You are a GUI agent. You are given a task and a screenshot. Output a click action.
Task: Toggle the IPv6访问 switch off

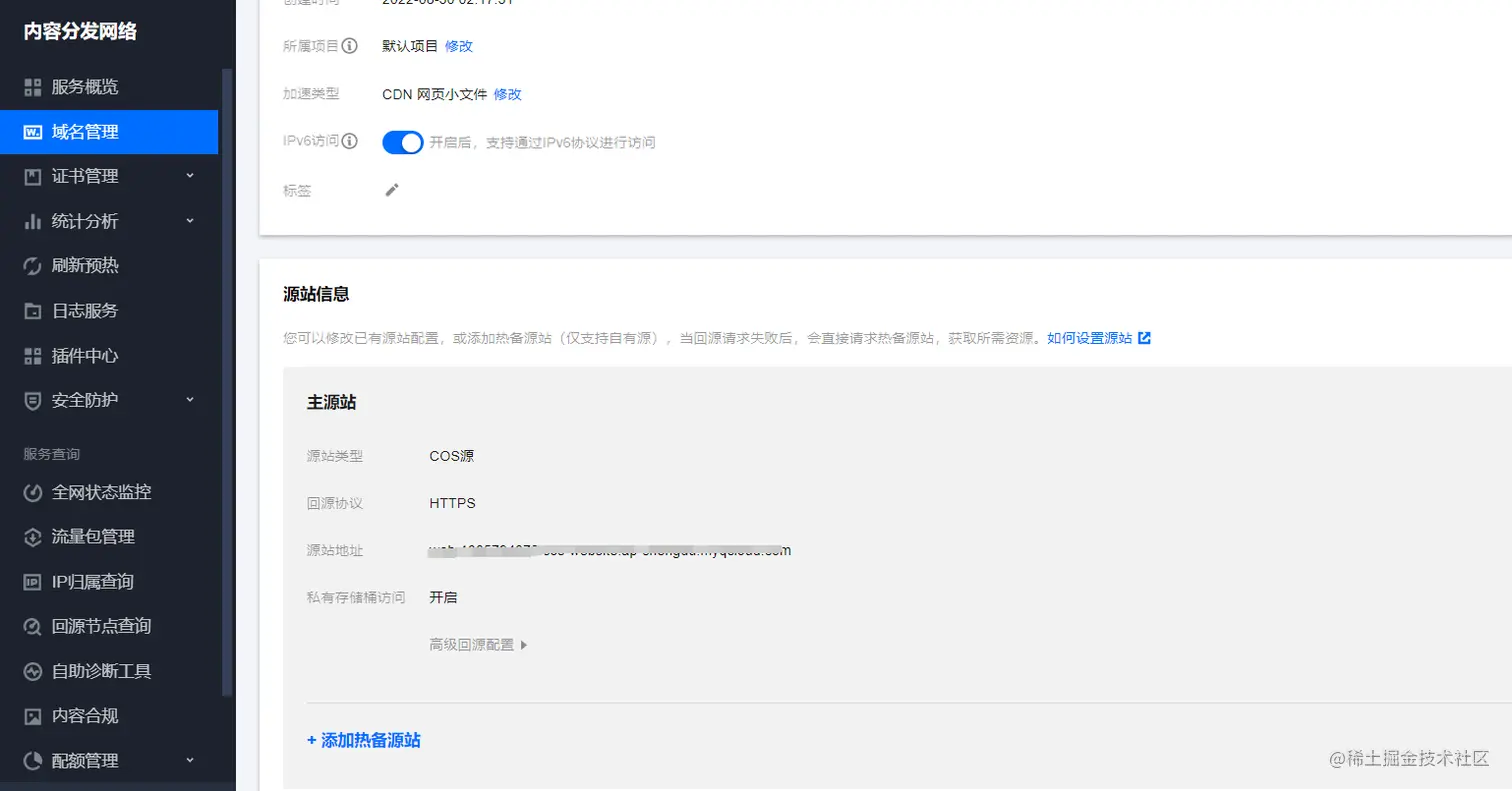point(403,142)
